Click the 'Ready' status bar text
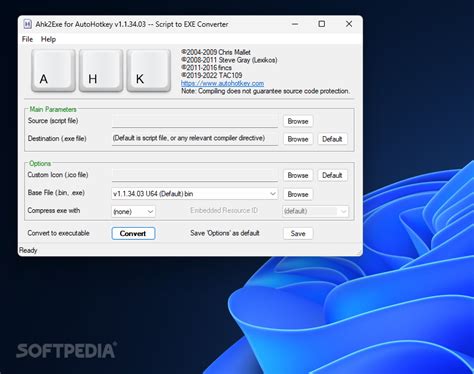This screenshot has width=474, height=374. point(28,250)
